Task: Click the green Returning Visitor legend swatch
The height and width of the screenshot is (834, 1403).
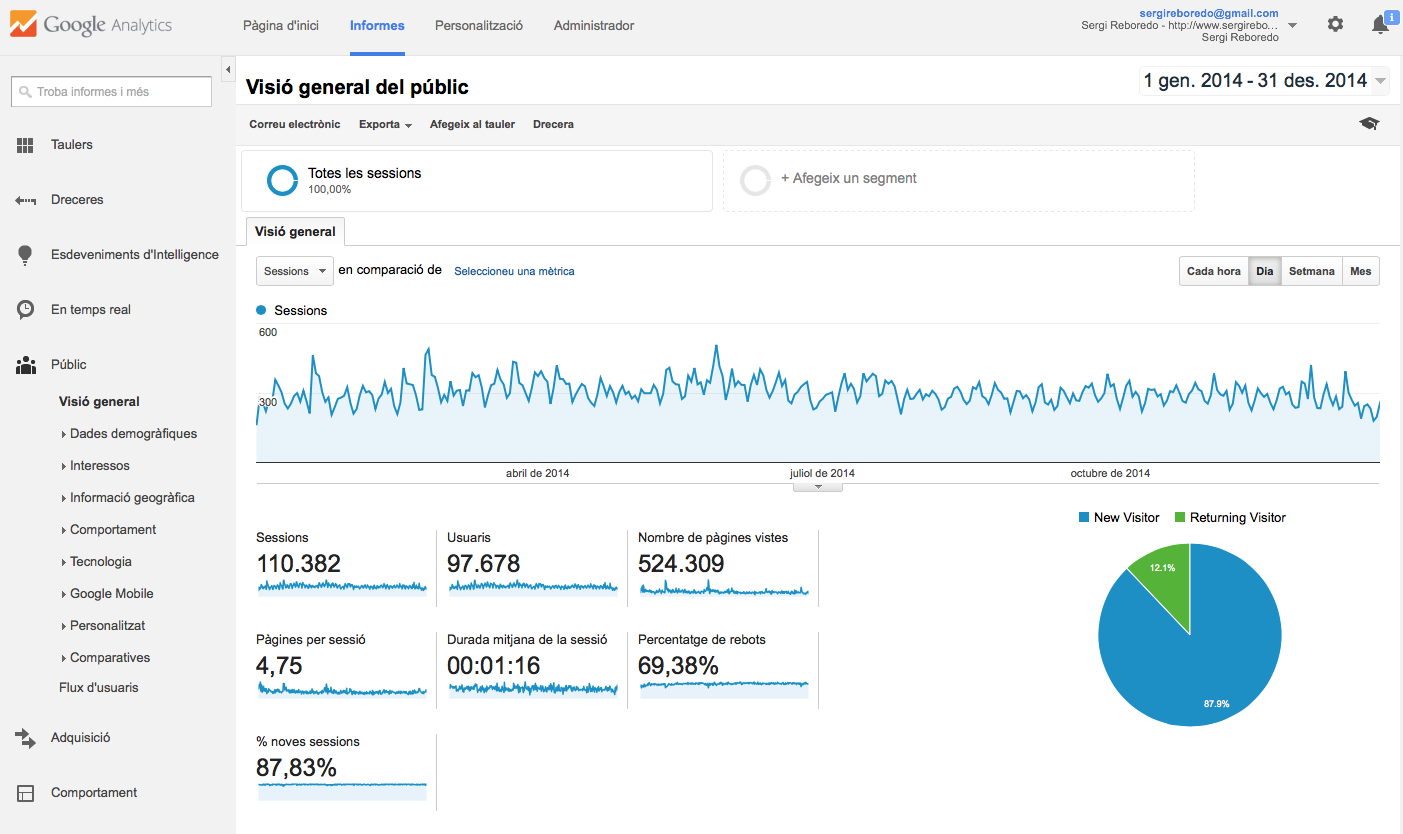Action: pyautogui.click(x=1180, y=518)
